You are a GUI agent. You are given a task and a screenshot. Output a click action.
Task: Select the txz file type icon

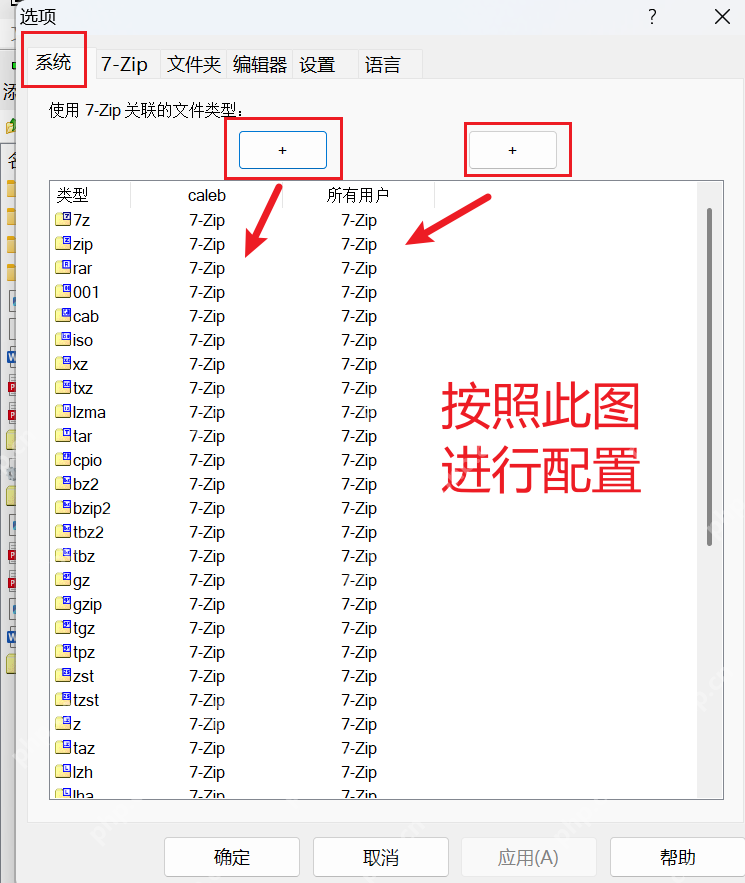click(63, 387)
